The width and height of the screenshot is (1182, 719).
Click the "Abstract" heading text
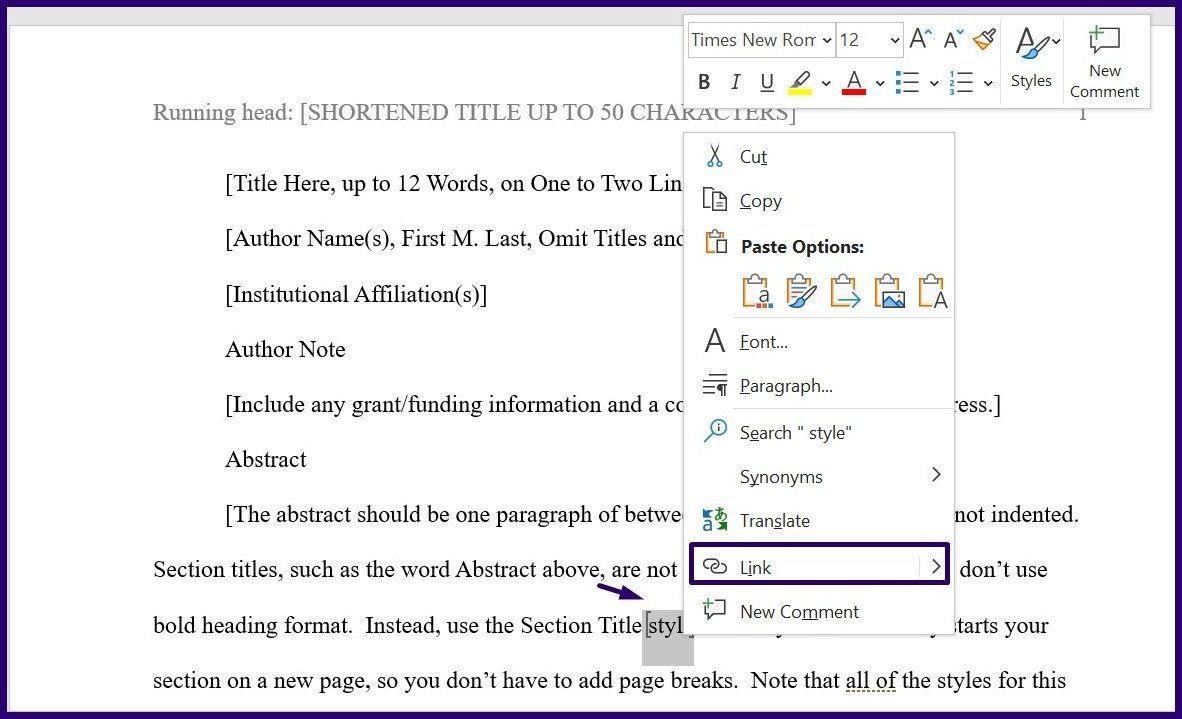[x=266, y=459]
